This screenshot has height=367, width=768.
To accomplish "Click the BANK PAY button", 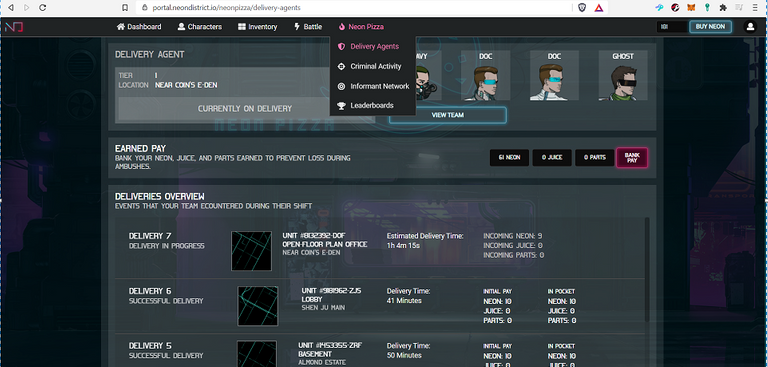I will point(632,158).
